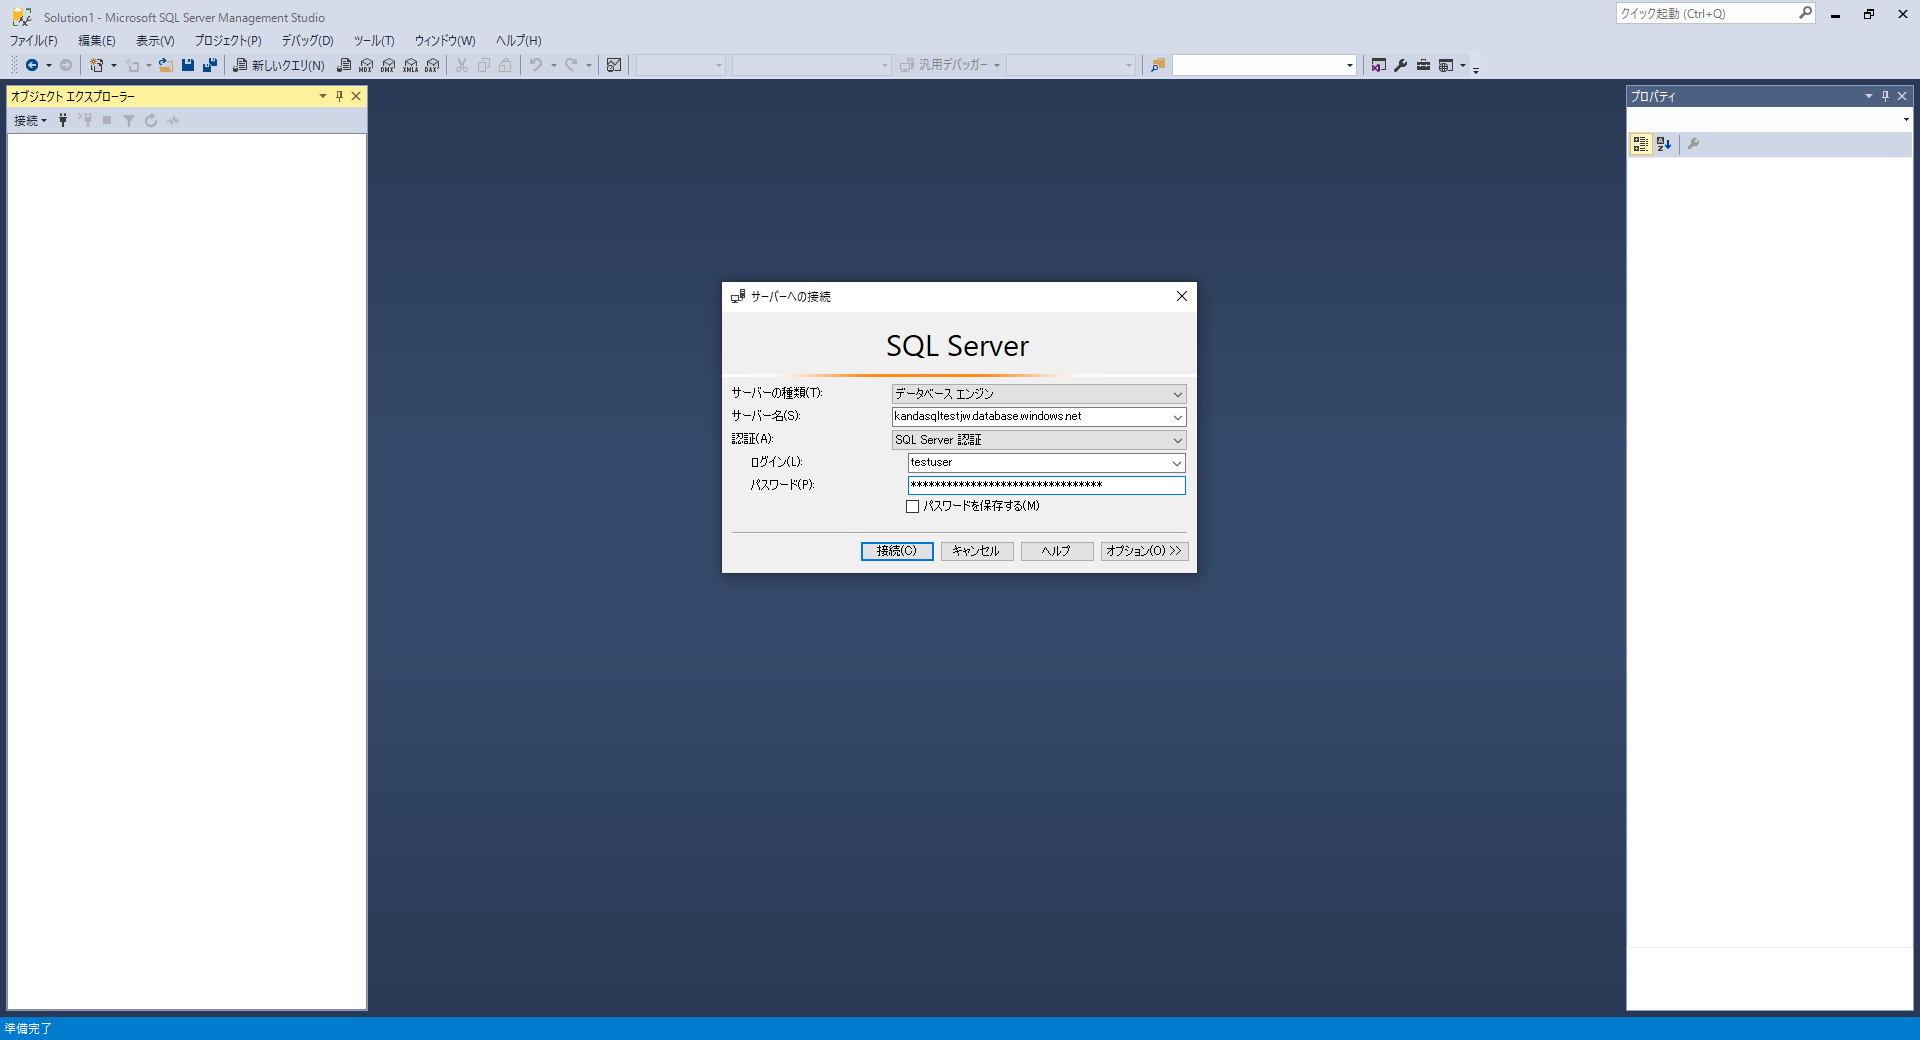Click the plug icon in Object Explorer

pyautogui.click(x=63, y=120)
